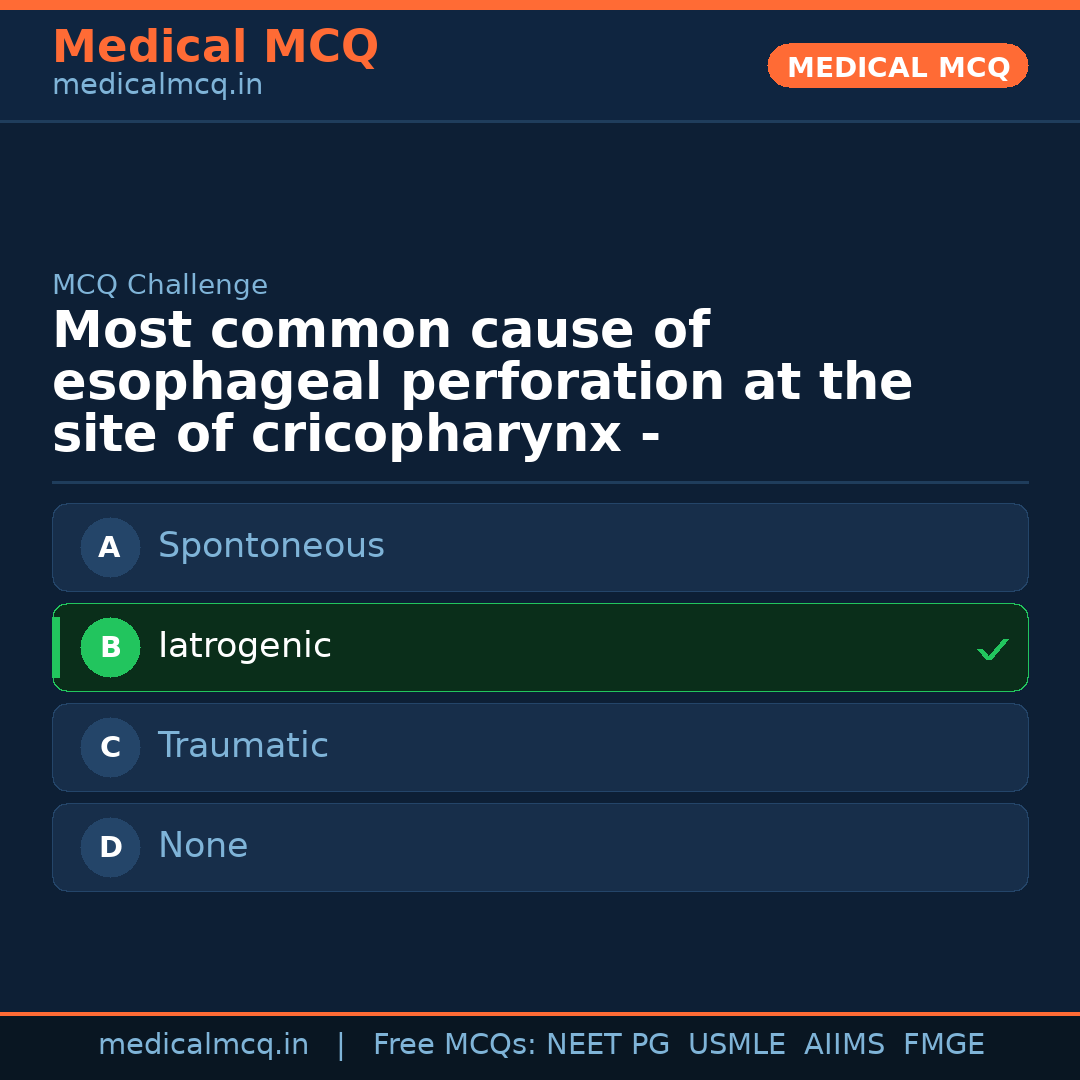Viewport: 1080px width, 1080px height.
Task: Expand the highlighted Iatrogenic answer card
Action: (540, 647)
